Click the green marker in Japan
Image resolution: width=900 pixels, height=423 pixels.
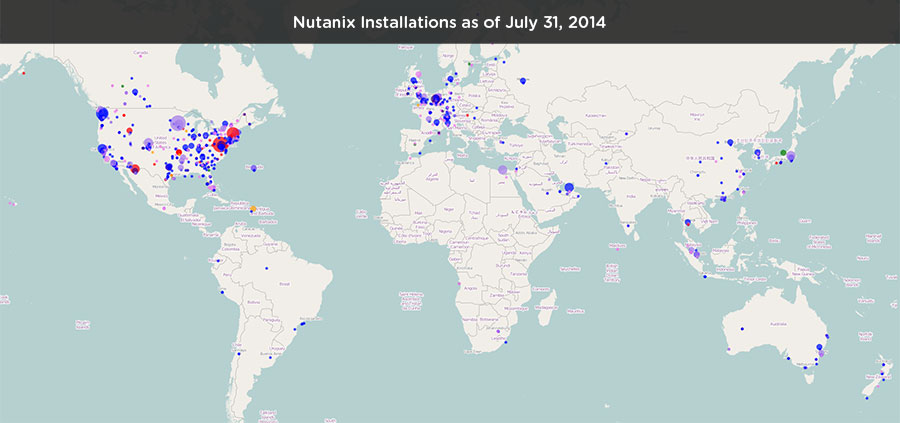tap(782, 152)
